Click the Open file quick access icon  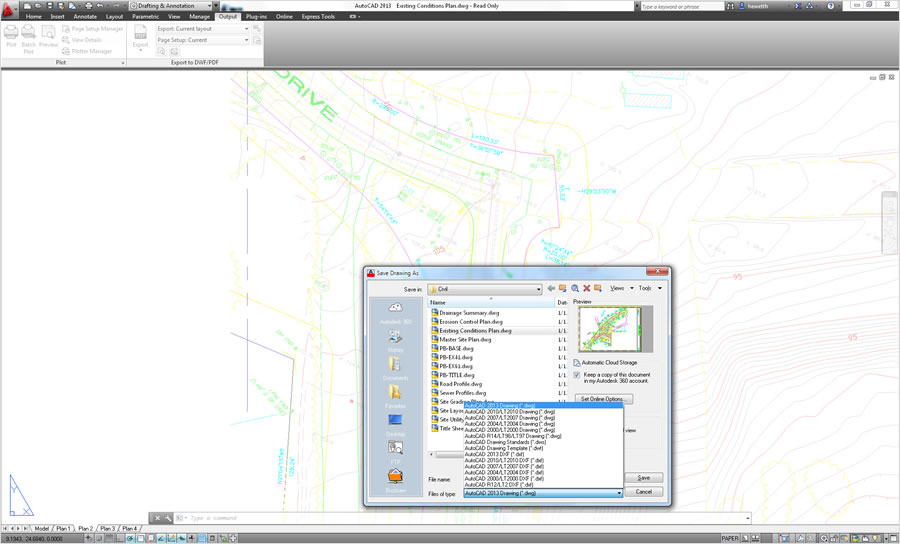tap(38, 6)
